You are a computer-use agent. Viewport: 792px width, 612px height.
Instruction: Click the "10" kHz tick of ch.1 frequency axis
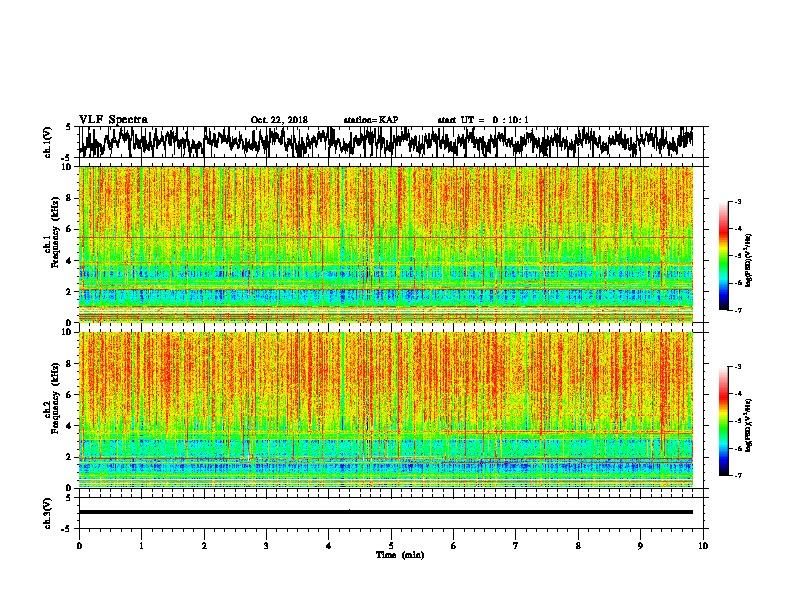click(68, 167)
